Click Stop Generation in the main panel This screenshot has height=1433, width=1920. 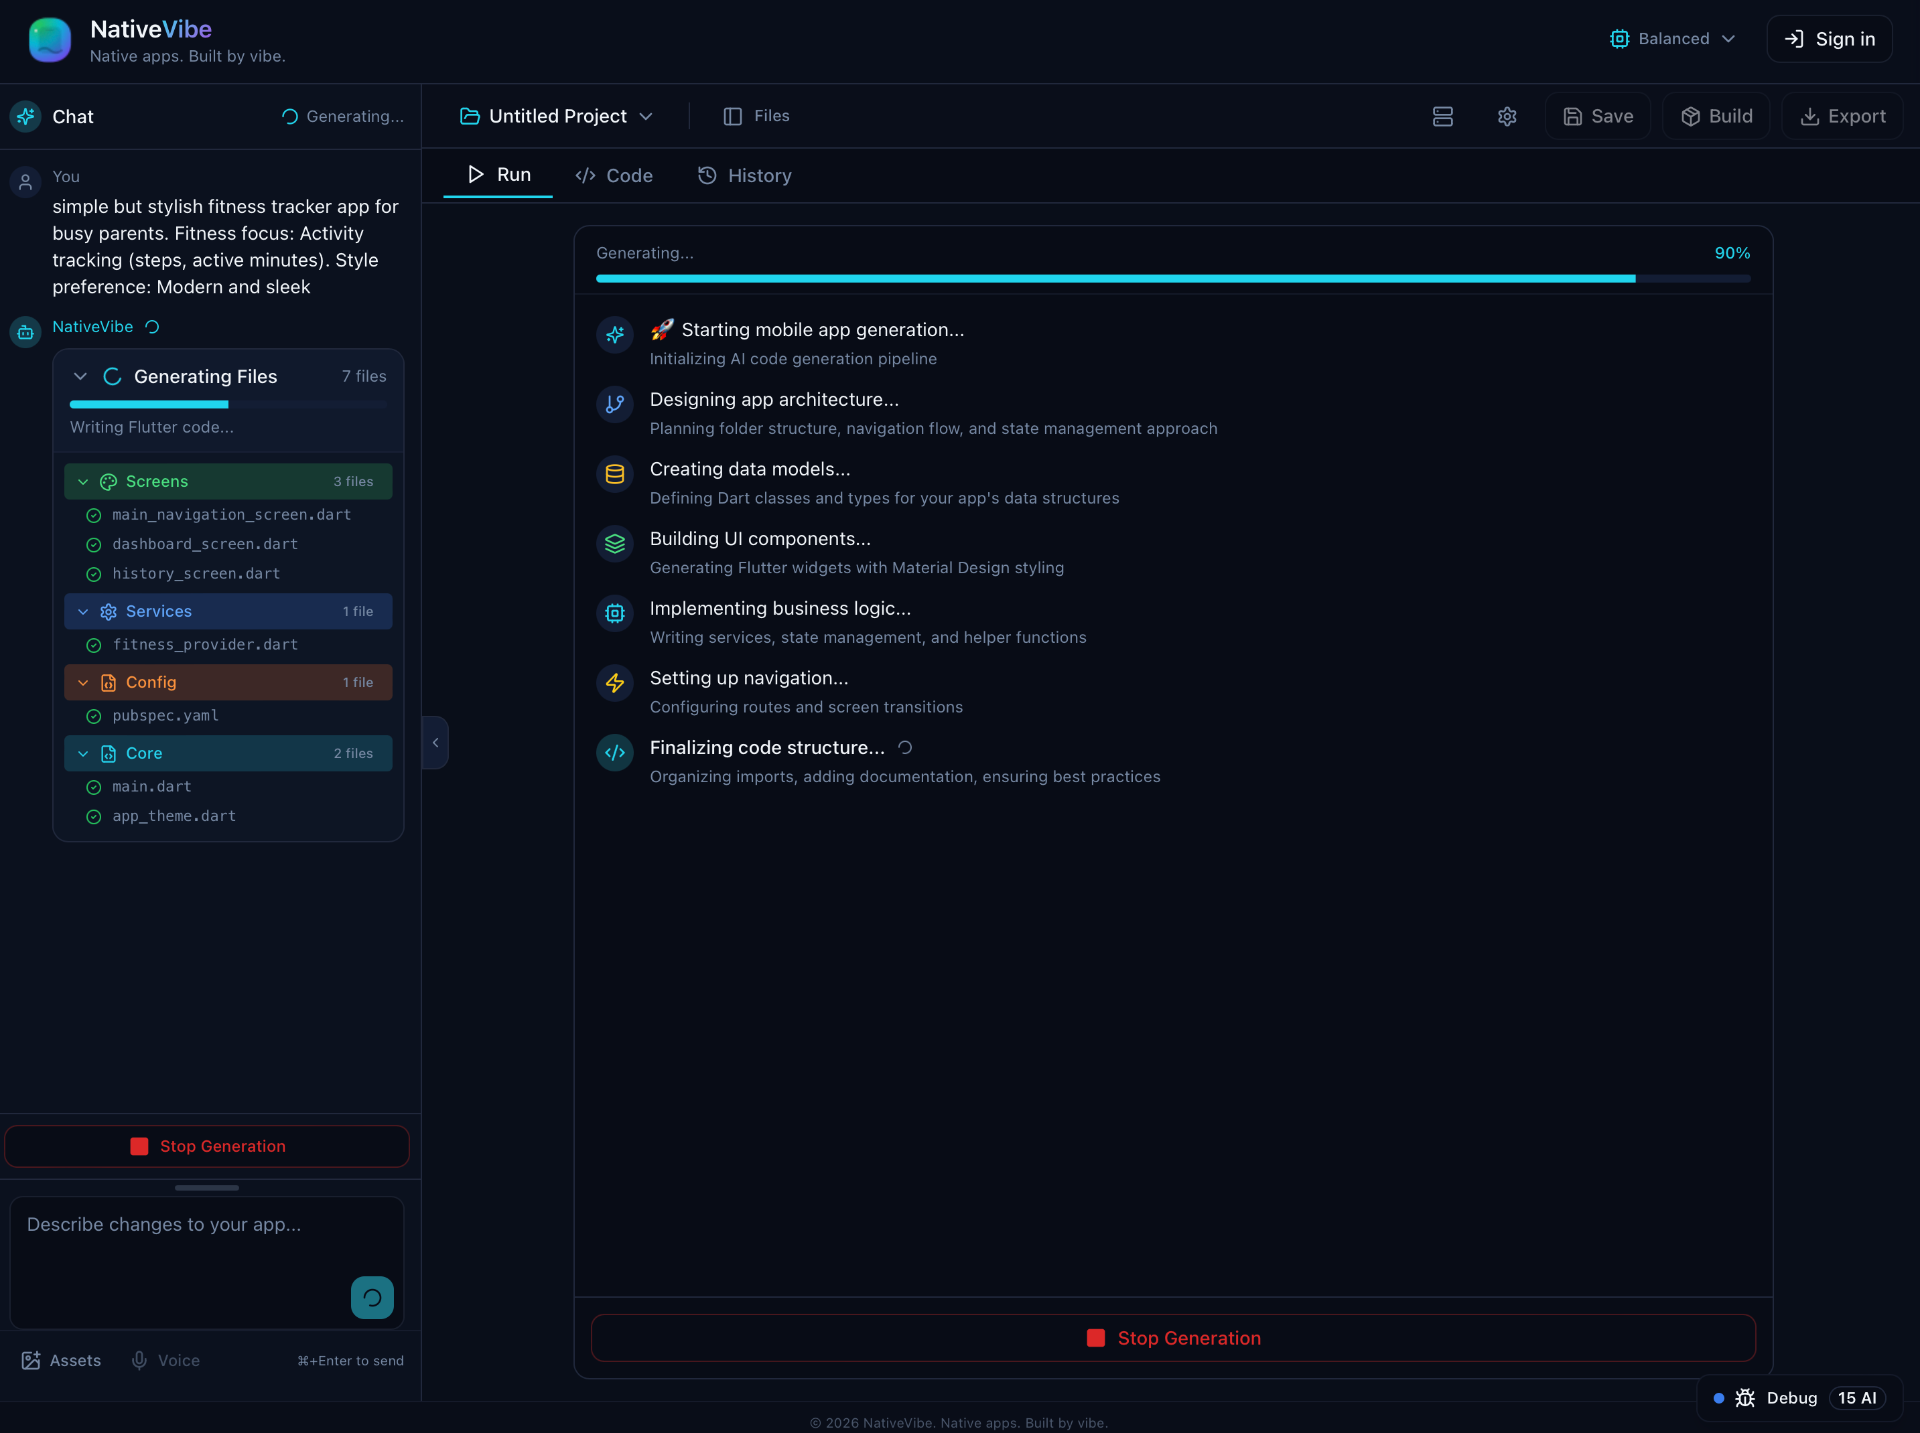[1173, 1338]
